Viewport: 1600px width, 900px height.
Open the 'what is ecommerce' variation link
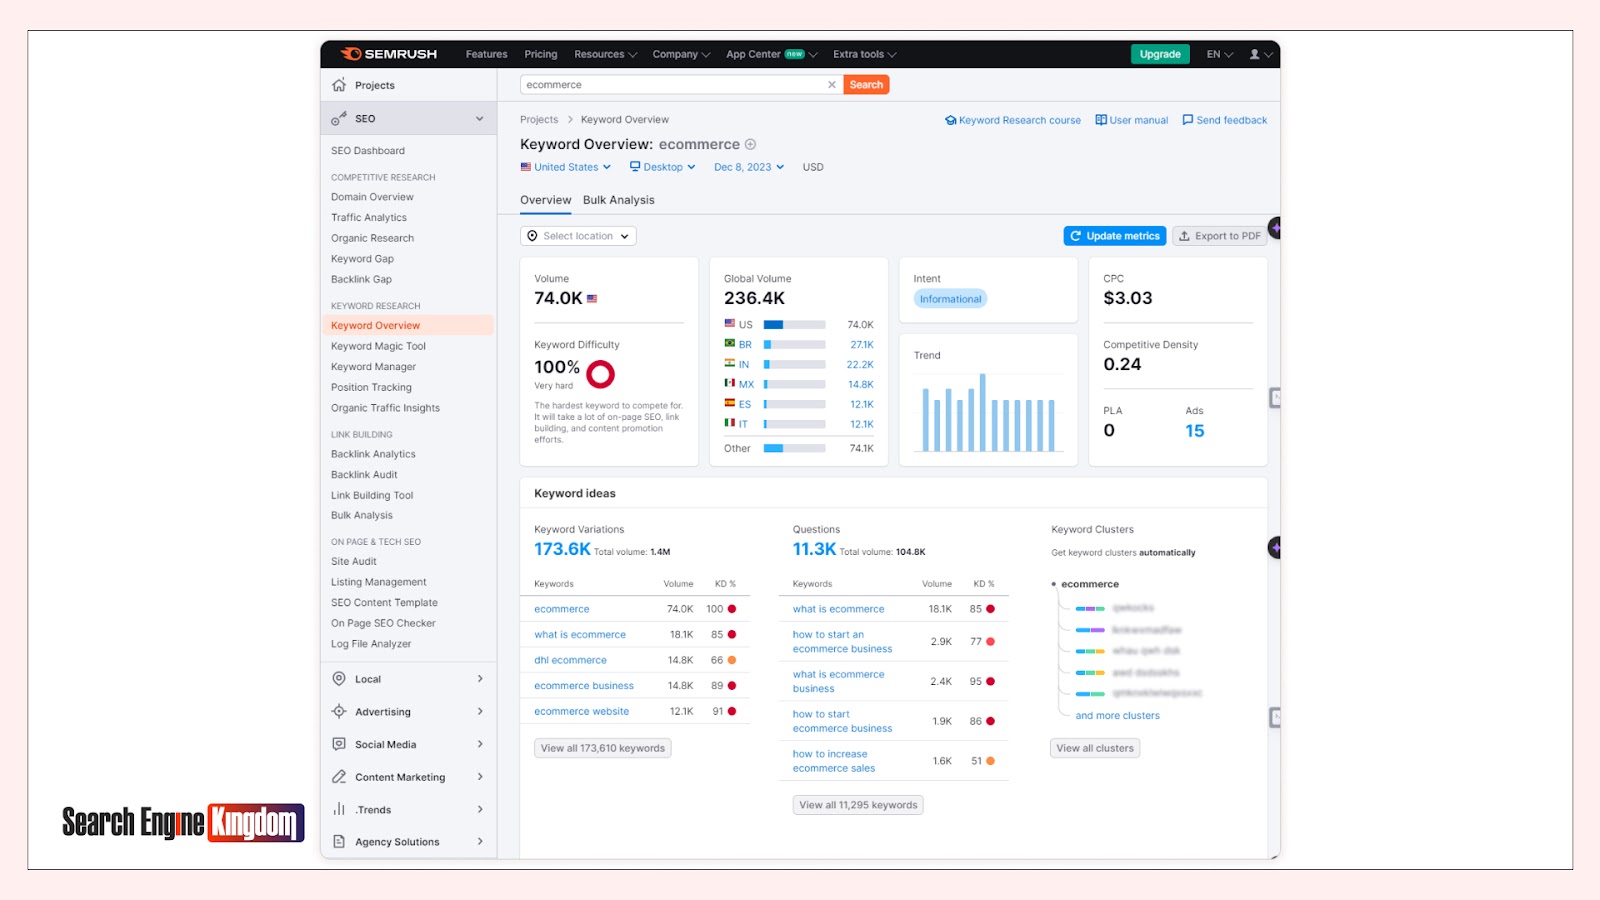pyautogui.click(x=580, y=635)
